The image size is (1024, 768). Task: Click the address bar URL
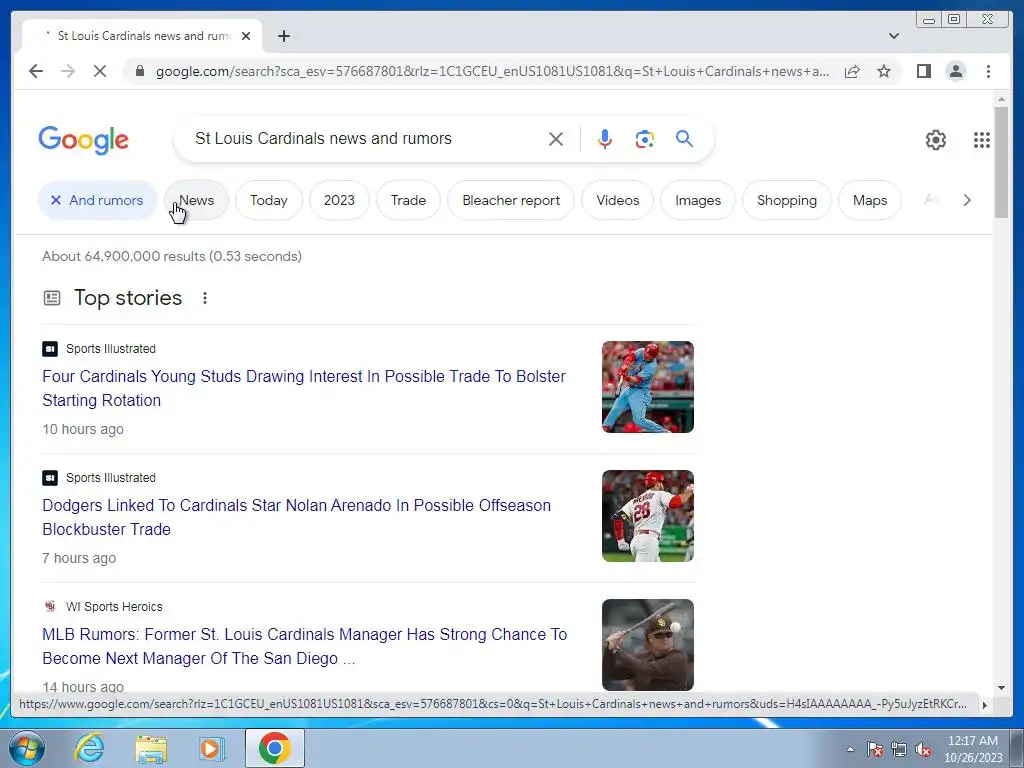click(x=492, y=71)
